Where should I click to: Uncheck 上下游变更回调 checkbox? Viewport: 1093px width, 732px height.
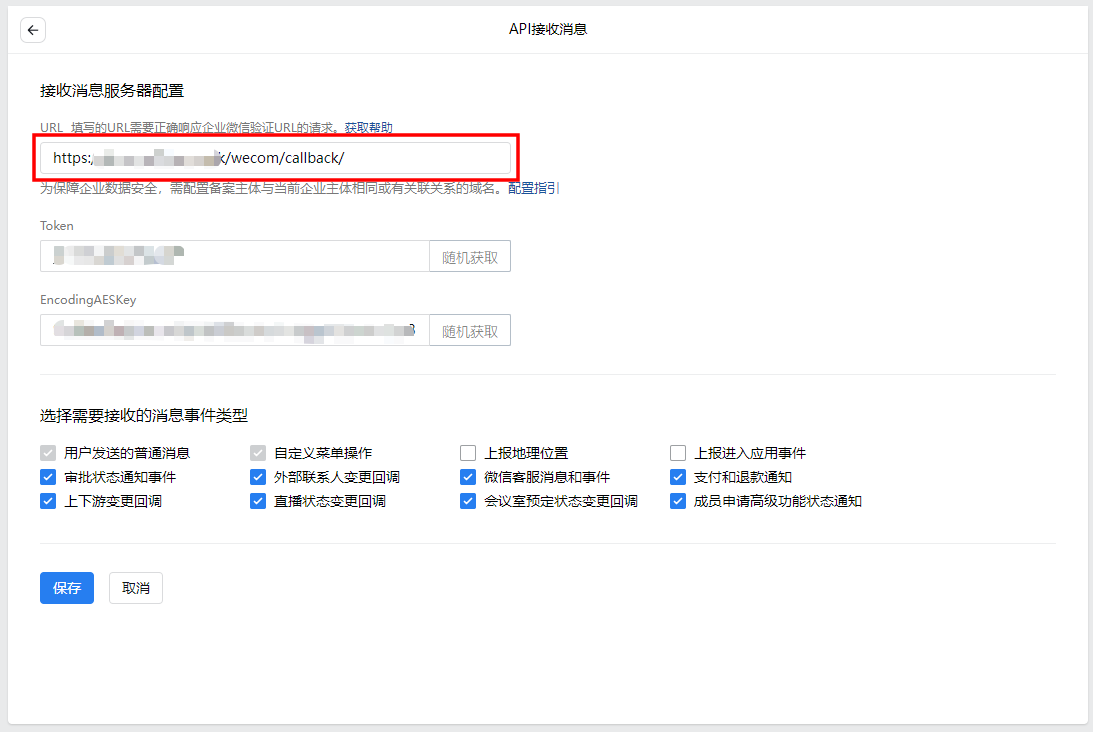(48, 501)
